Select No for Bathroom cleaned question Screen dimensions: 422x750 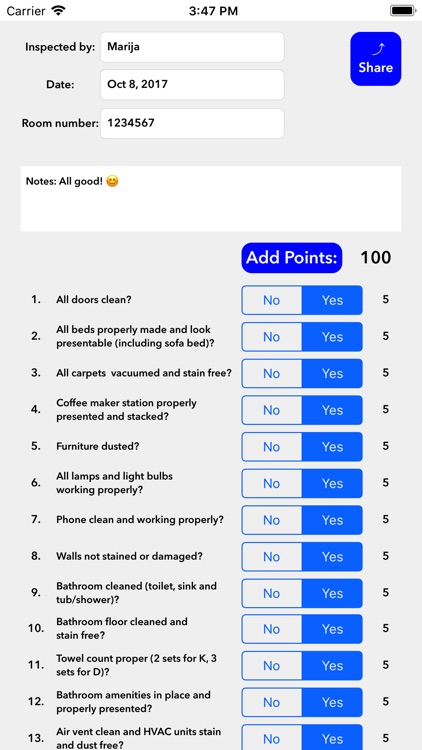point(271,593)
